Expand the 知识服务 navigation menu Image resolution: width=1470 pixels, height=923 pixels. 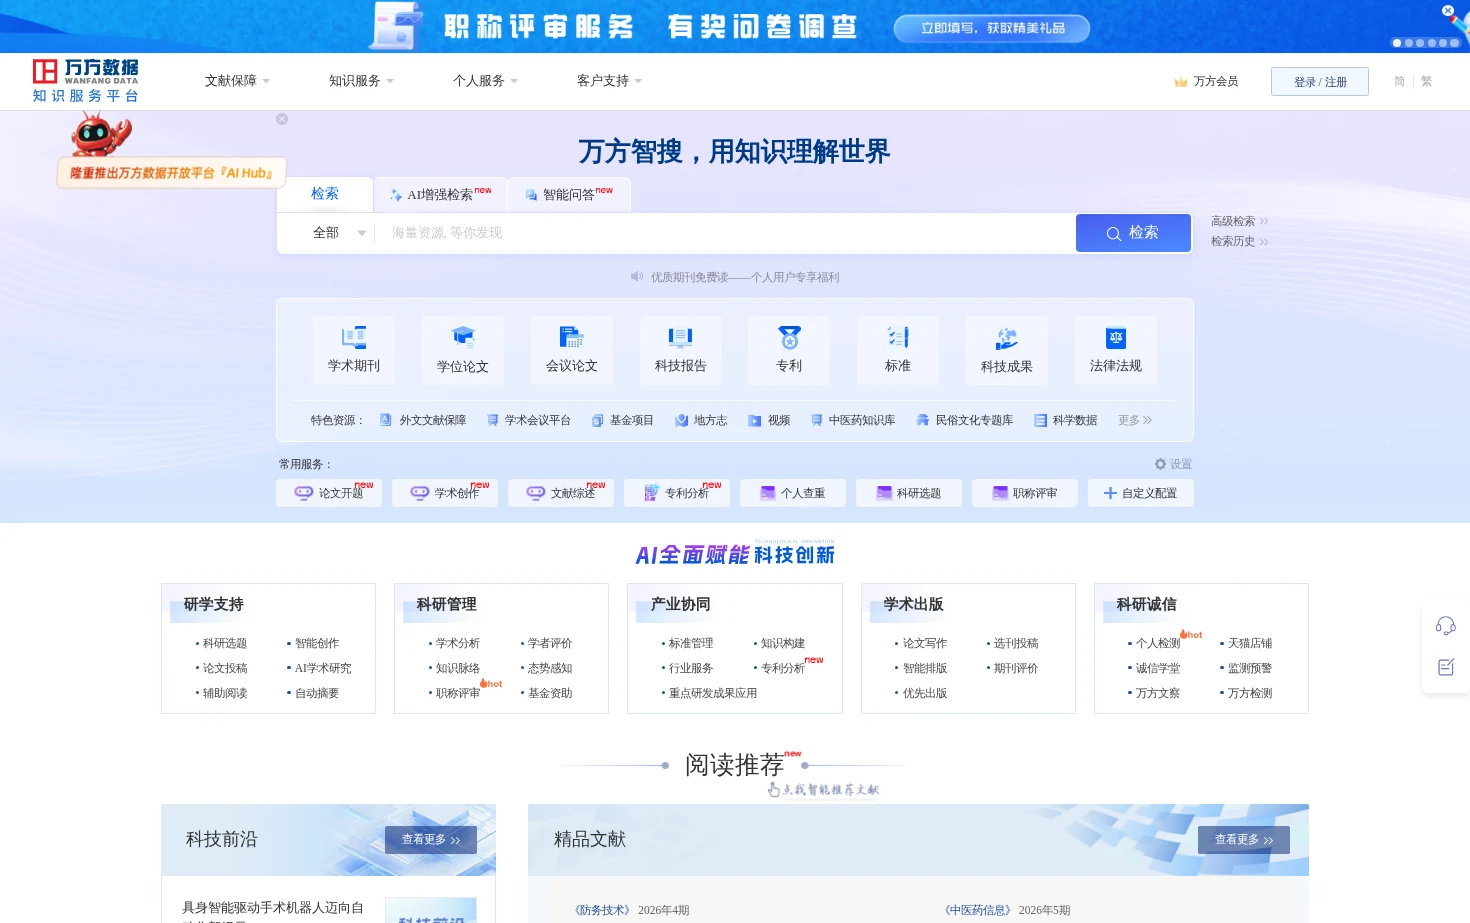click(x=361, y=81)
